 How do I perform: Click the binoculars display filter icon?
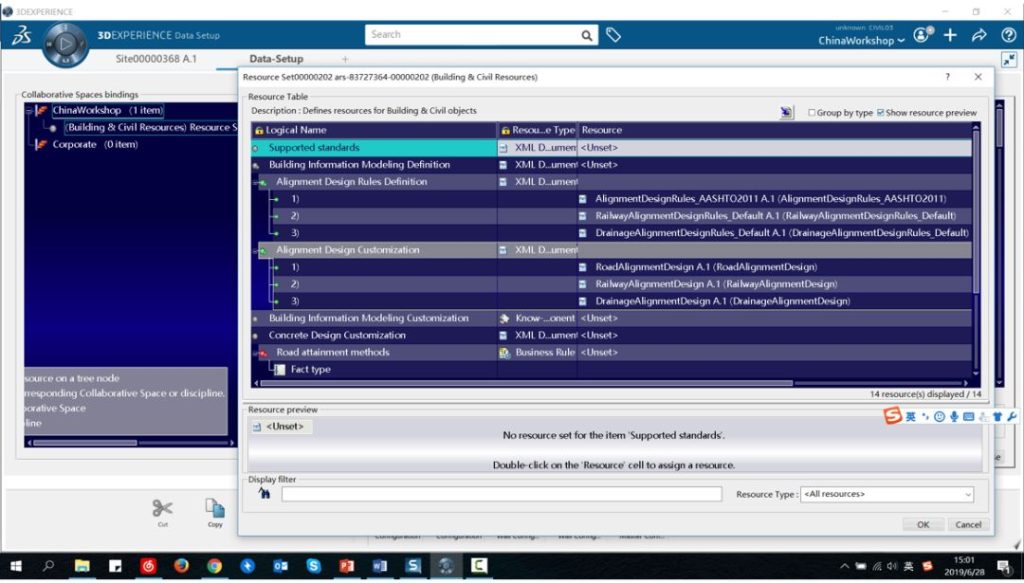[x=264, y=493]
